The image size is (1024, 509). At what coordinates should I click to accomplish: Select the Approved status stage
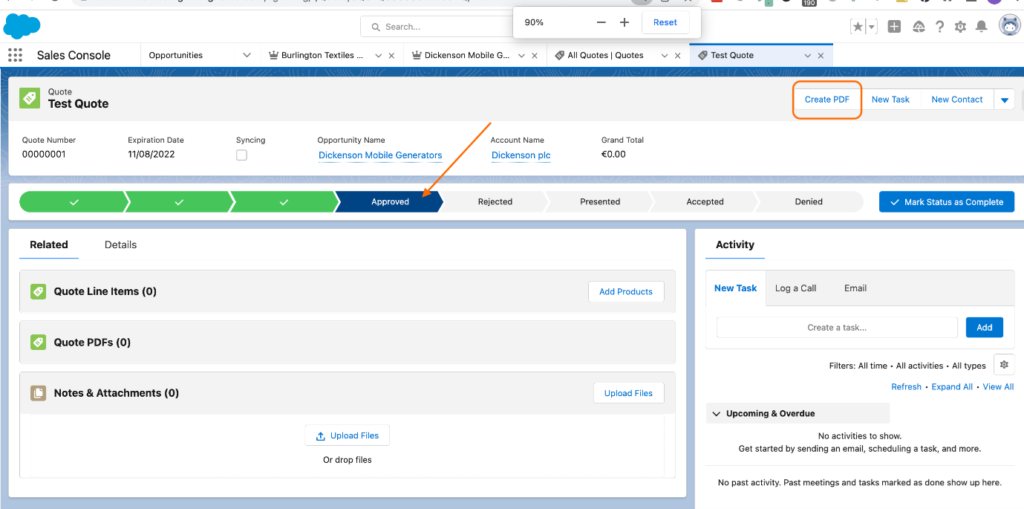pos(390,202)
